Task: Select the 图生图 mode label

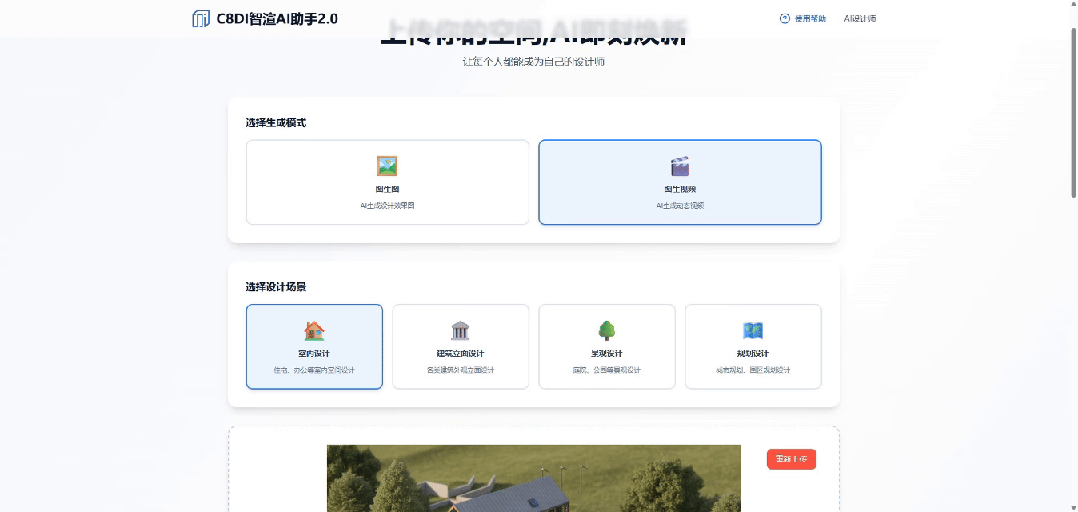Action: (387, 189)
